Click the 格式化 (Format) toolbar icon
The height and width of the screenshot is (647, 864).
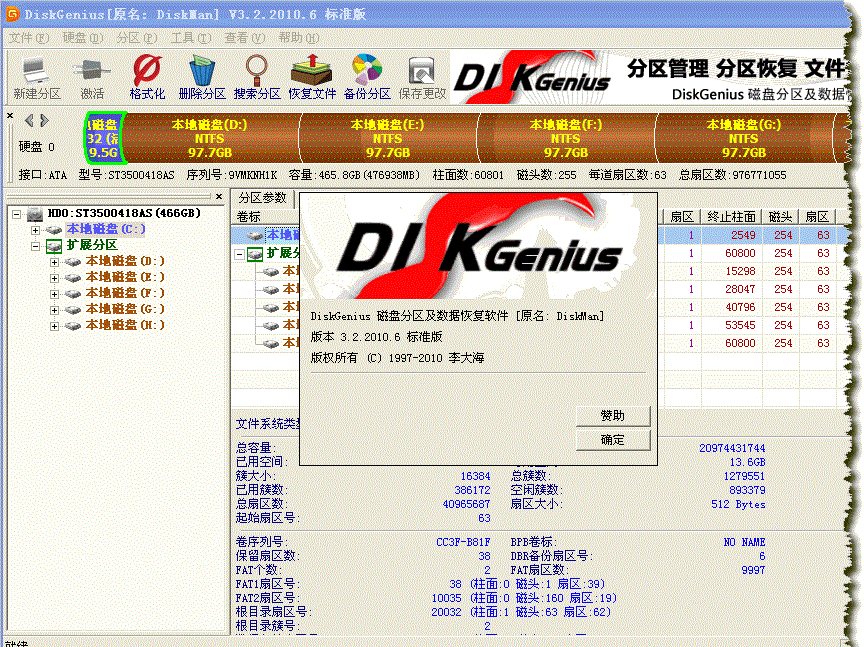tap(147, 78)
